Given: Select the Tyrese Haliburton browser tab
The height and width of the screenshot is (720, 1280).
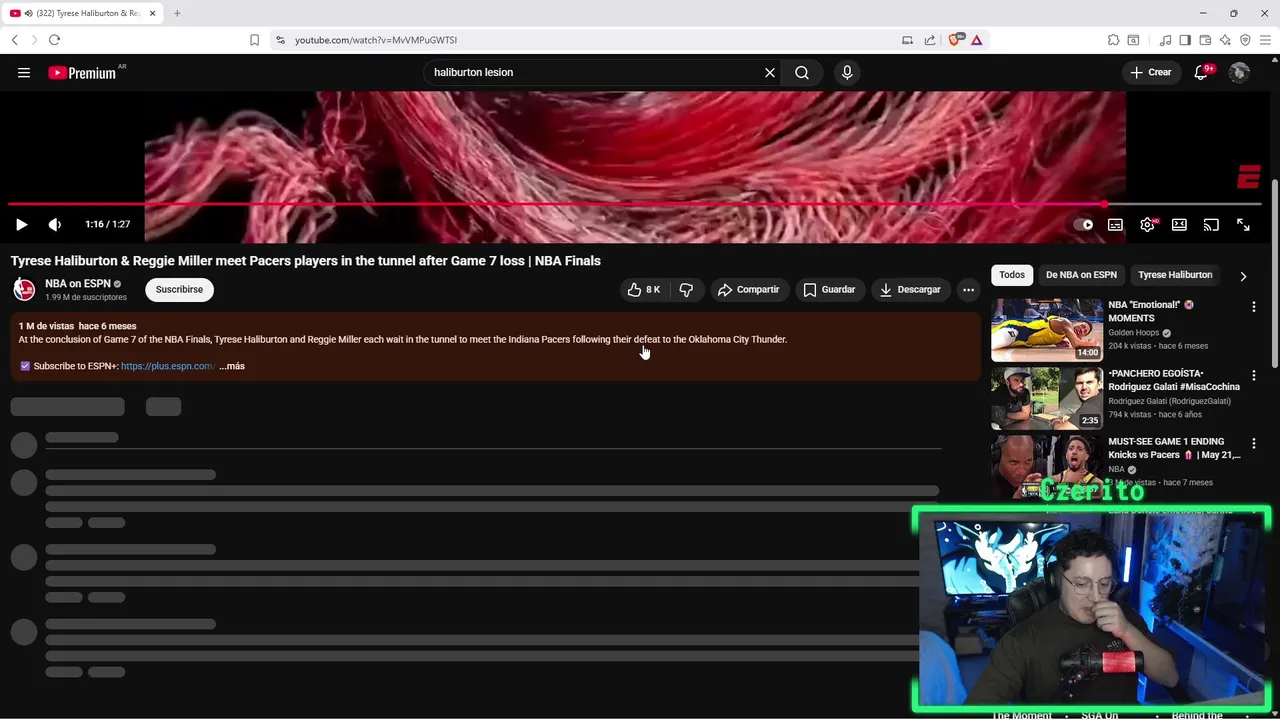Looking at the screenshot, I should click(x=82, y=13).
